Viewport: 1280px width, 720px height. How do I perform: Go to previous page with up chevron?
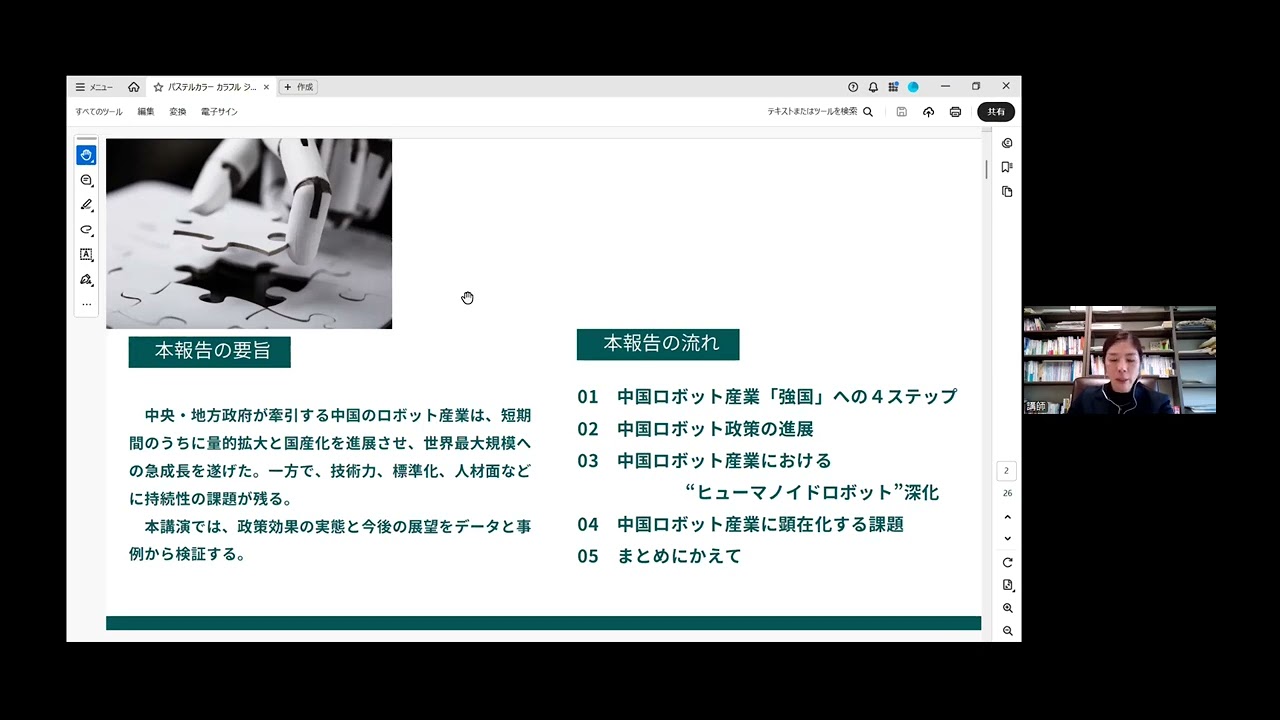click(1007, 517)
